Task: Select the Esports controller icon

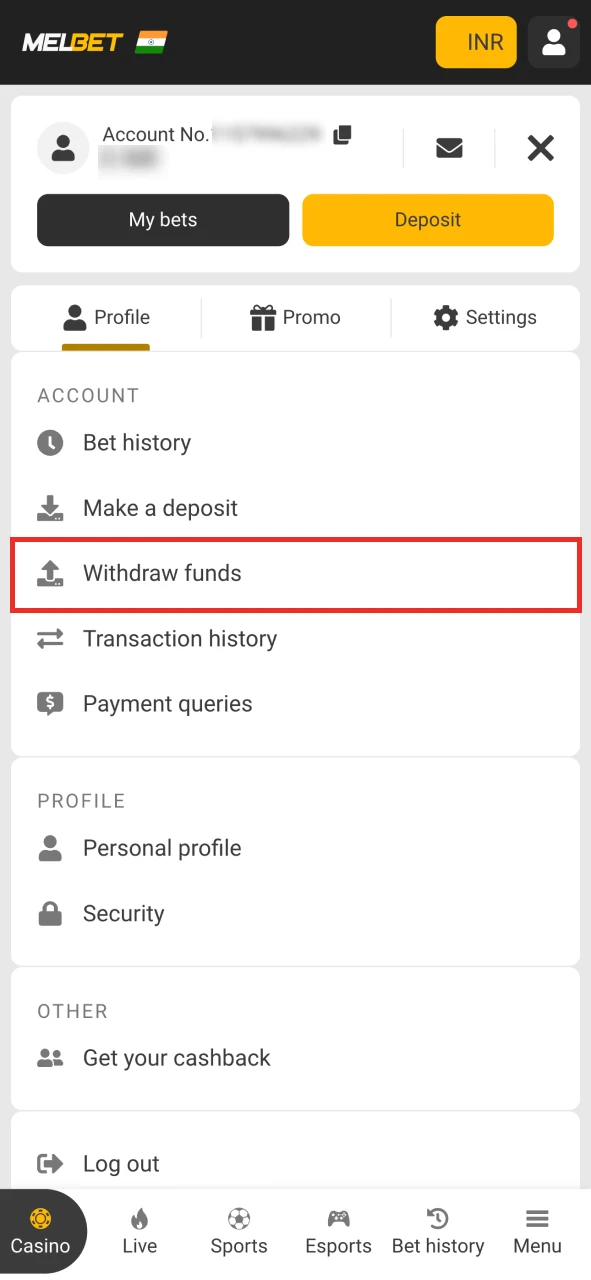Action: [x=338, y=1219]
